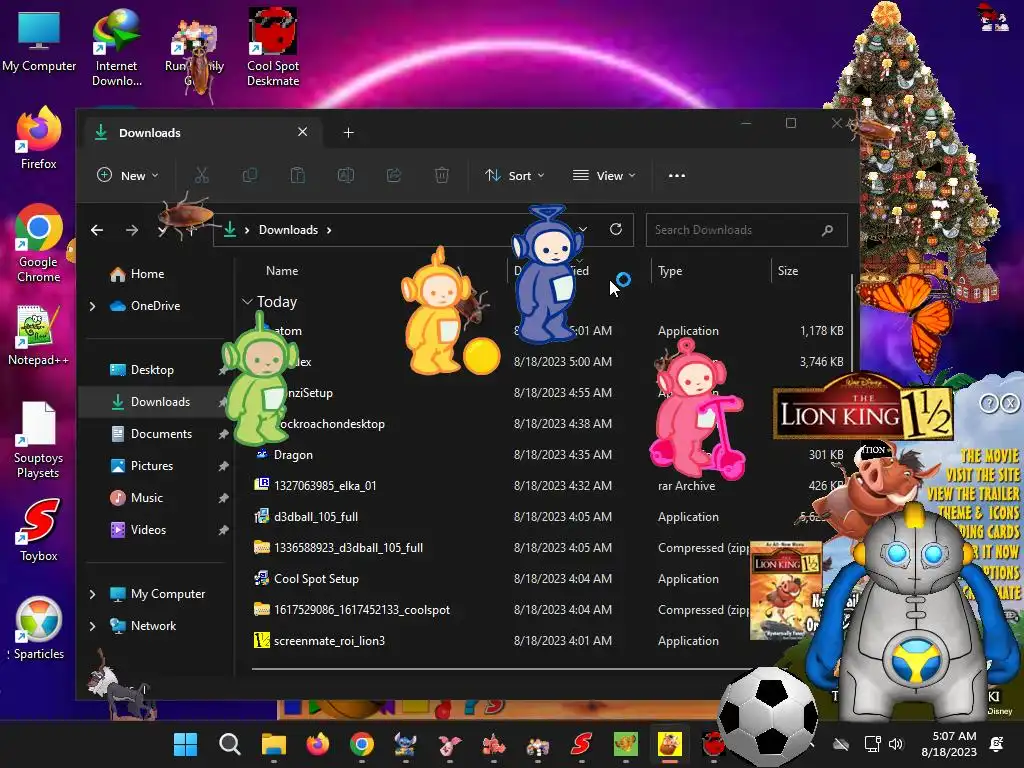Select the screenmate_roi_lion3 file
Image resolution: width=1024 pixels, height=768 pixels.
(329, 641)
